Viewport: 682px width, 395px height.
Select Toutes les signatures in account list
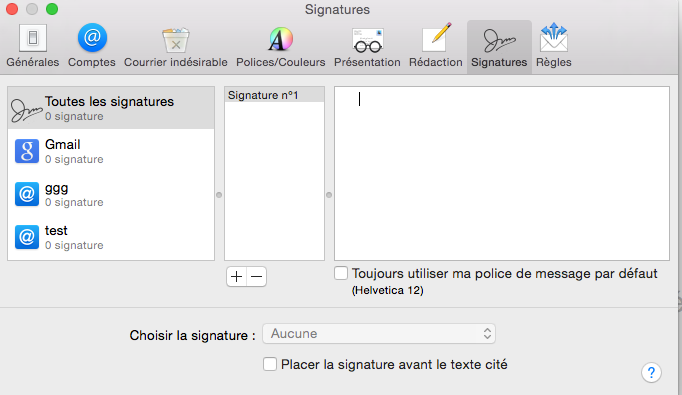(x=111, y=108)
